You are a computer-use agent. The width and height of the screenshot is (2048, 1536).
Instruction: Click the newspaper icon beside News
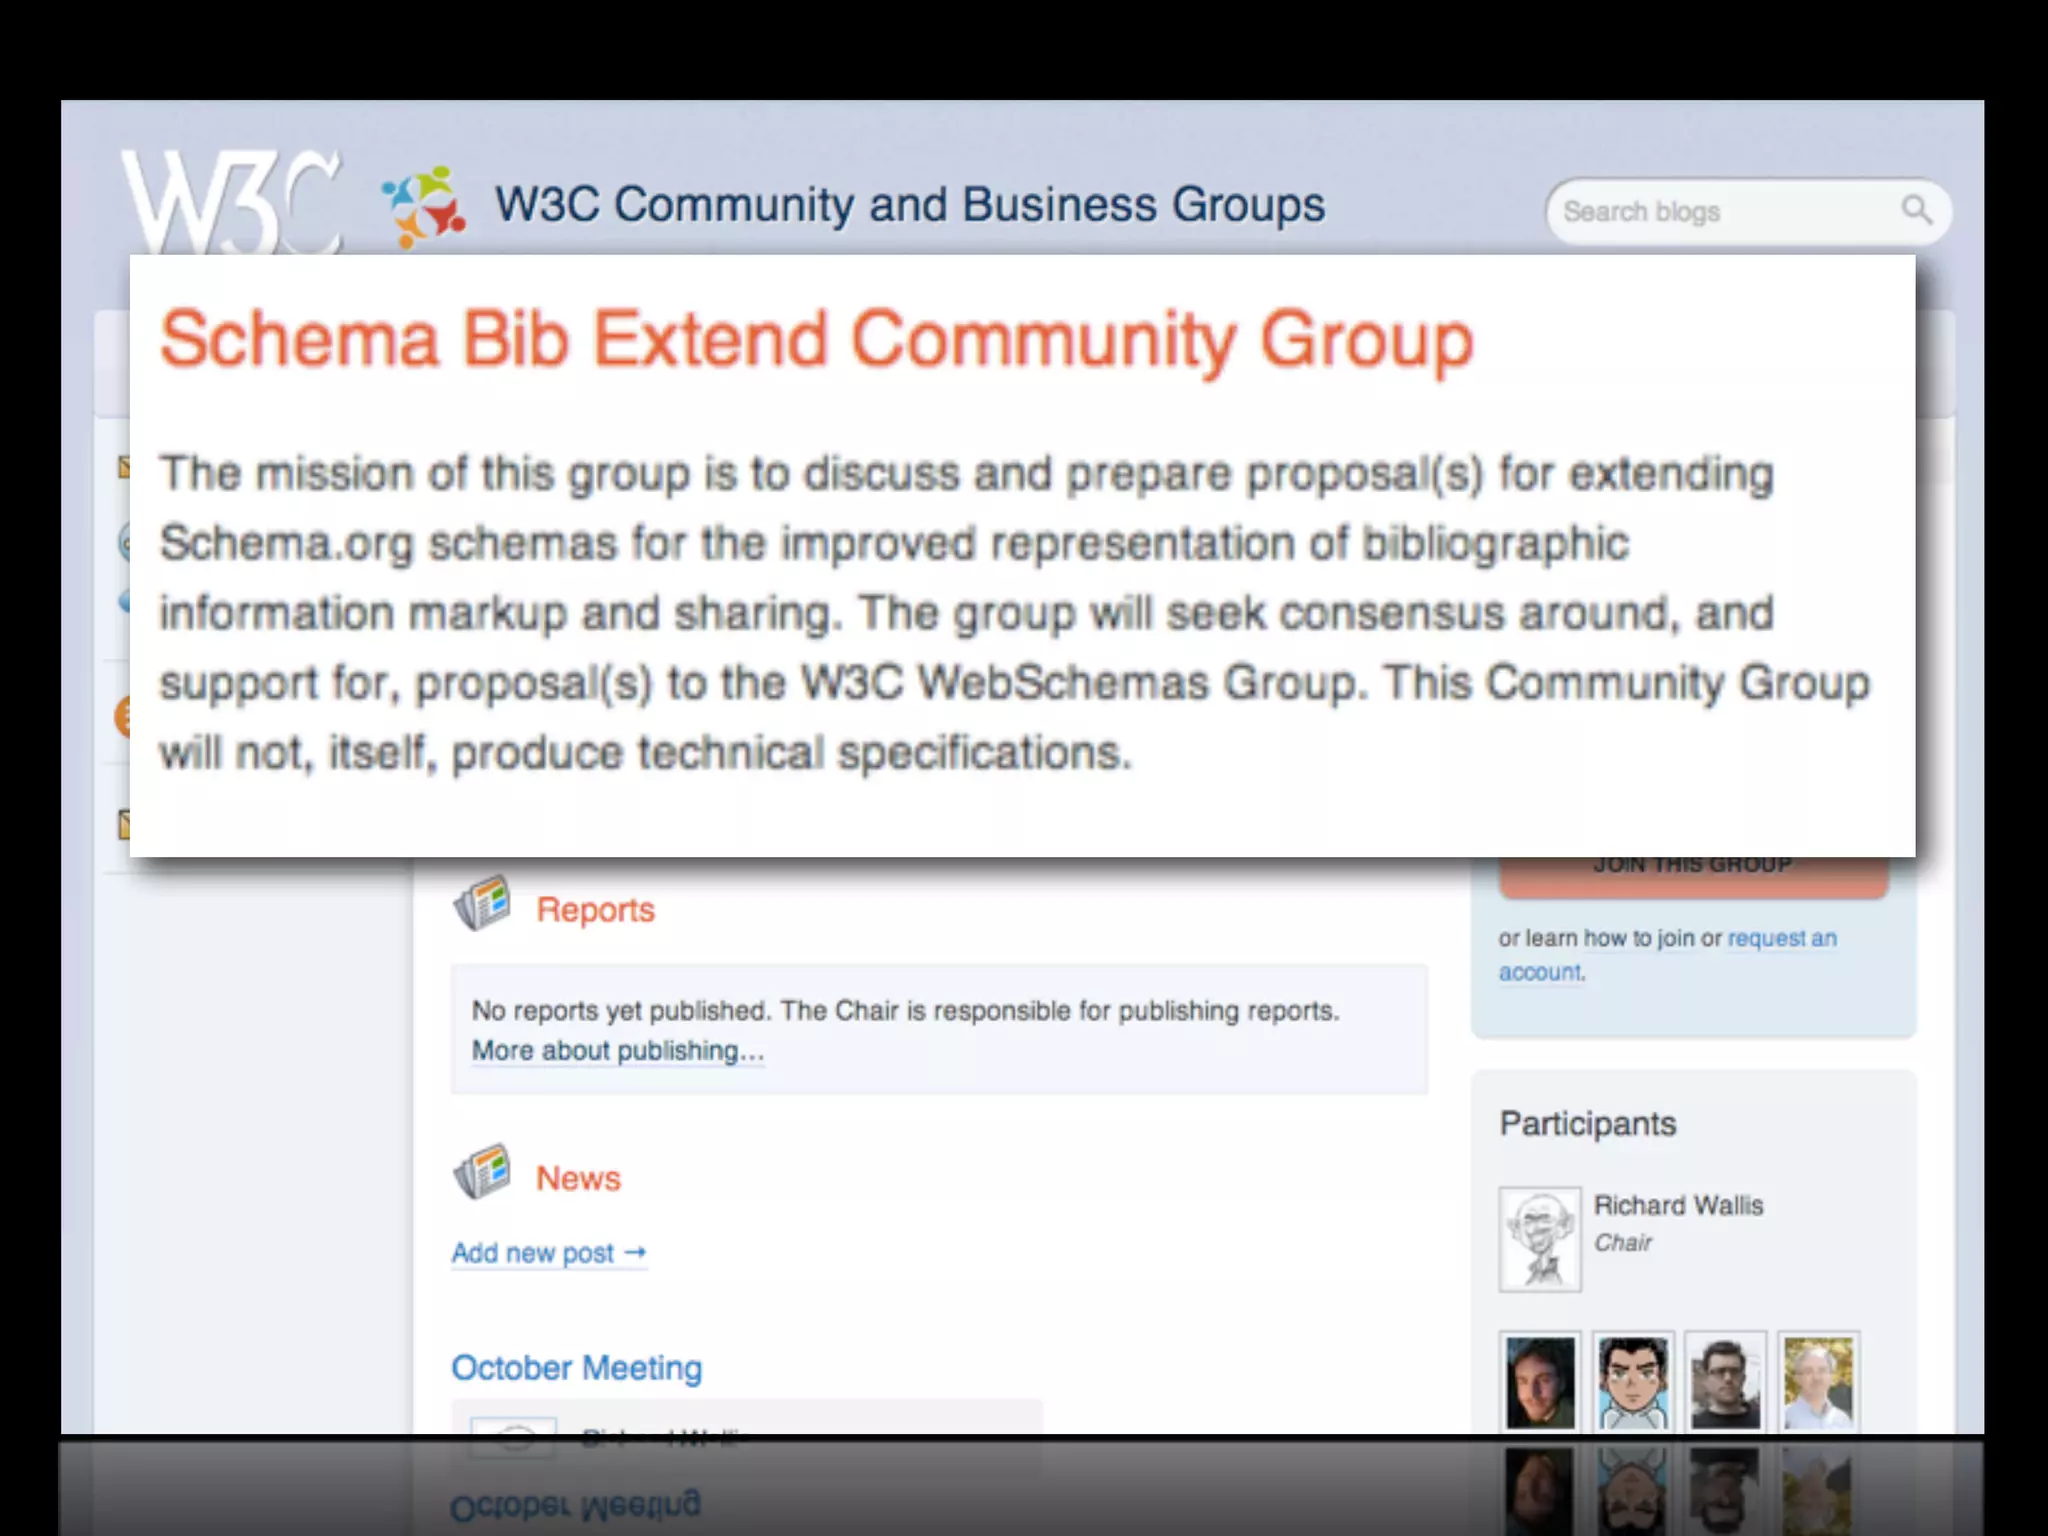coord(483,1172)
